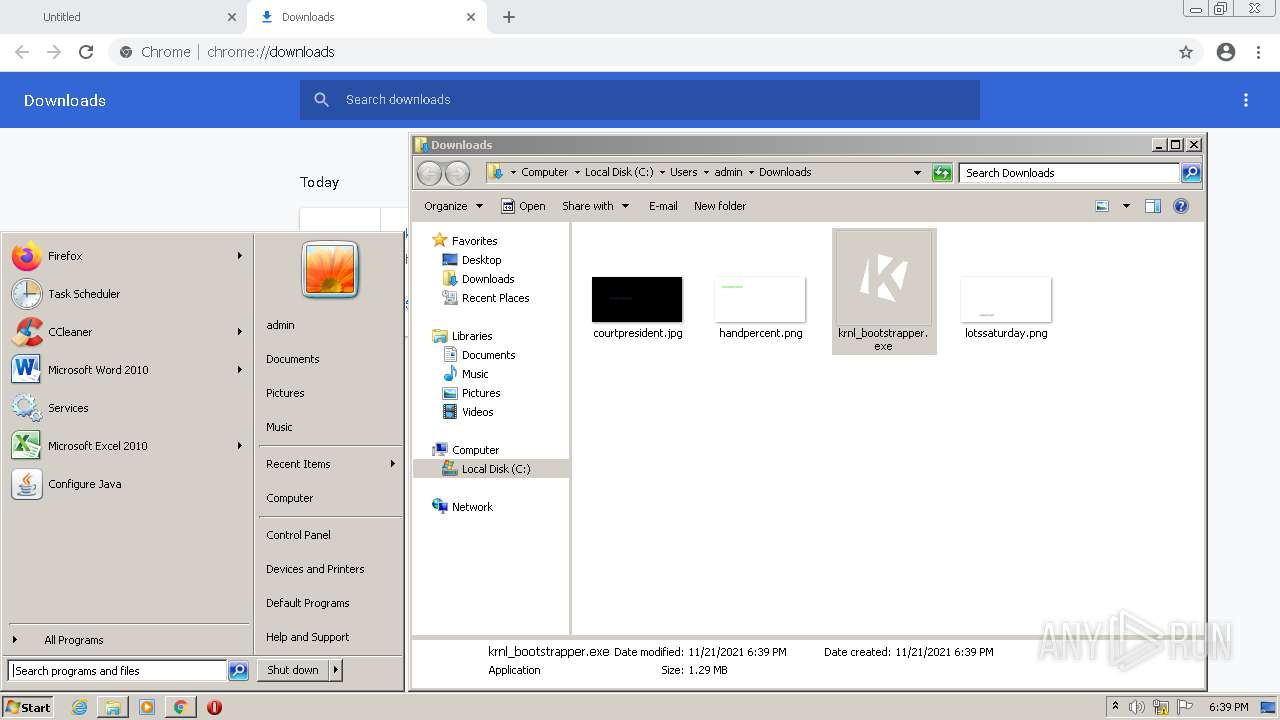Screen dimensions: 1280x720
Task: Open Windows Media Player from taskbar
Action: click(x=147, y=707)
